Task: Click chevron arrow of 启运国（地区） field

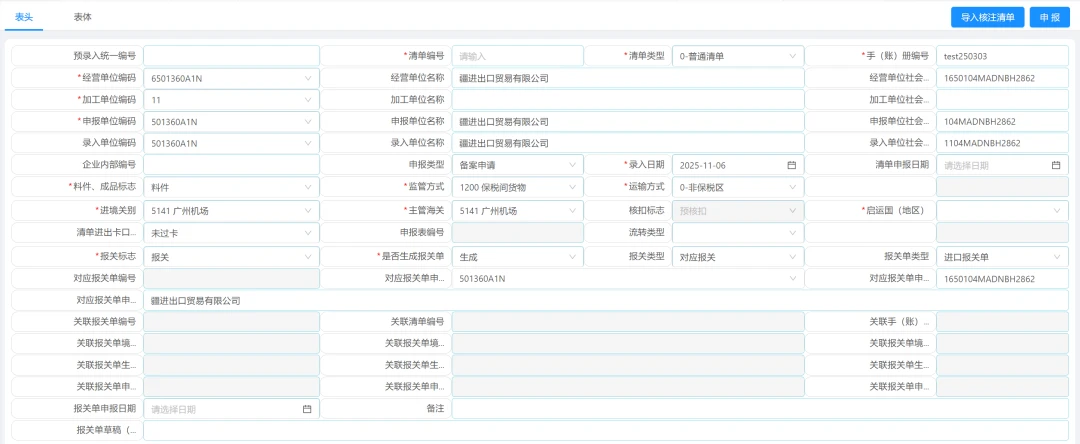Action: [x=1056, y=211]
